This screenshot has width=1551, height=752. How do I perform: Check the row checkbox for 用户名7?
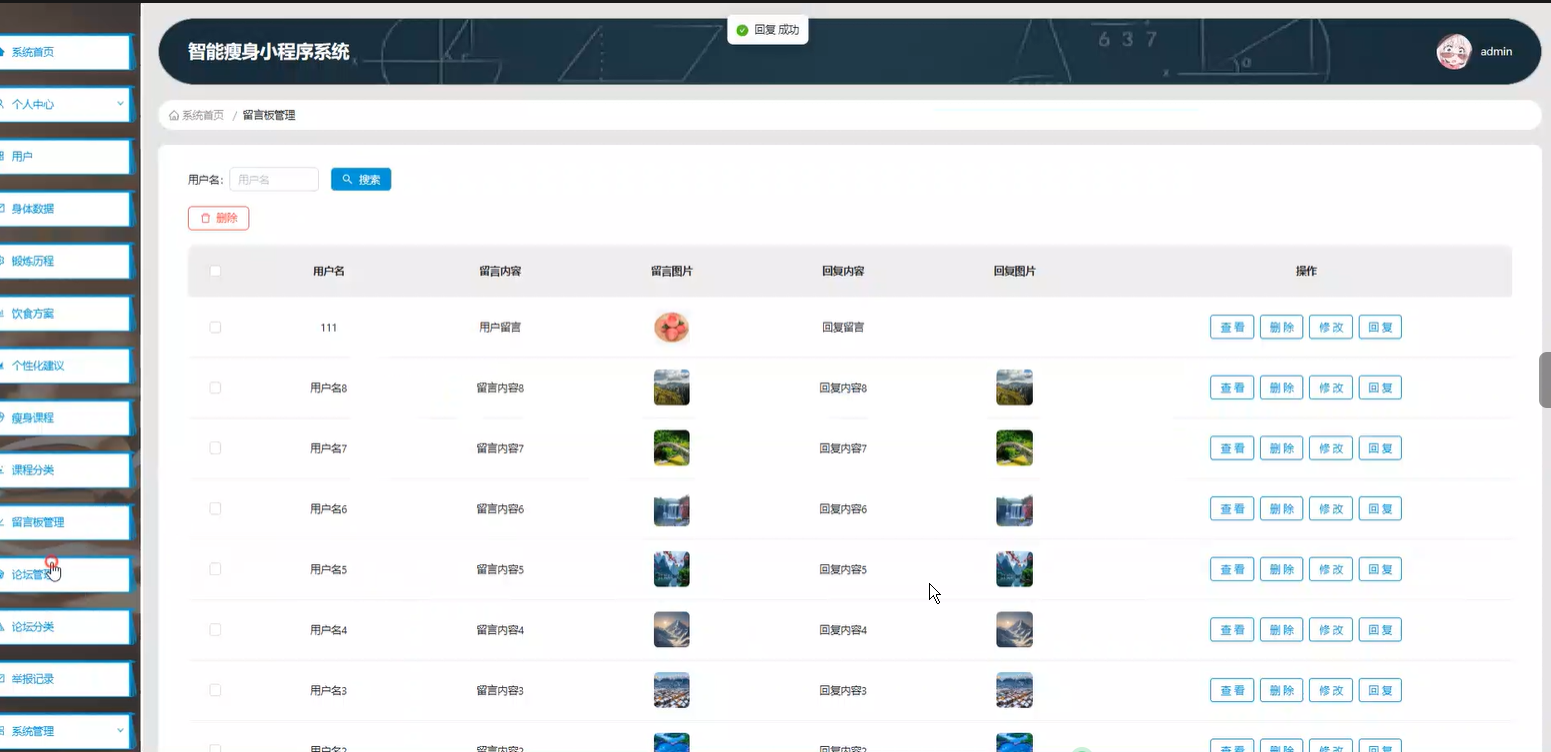pos(215,448)
